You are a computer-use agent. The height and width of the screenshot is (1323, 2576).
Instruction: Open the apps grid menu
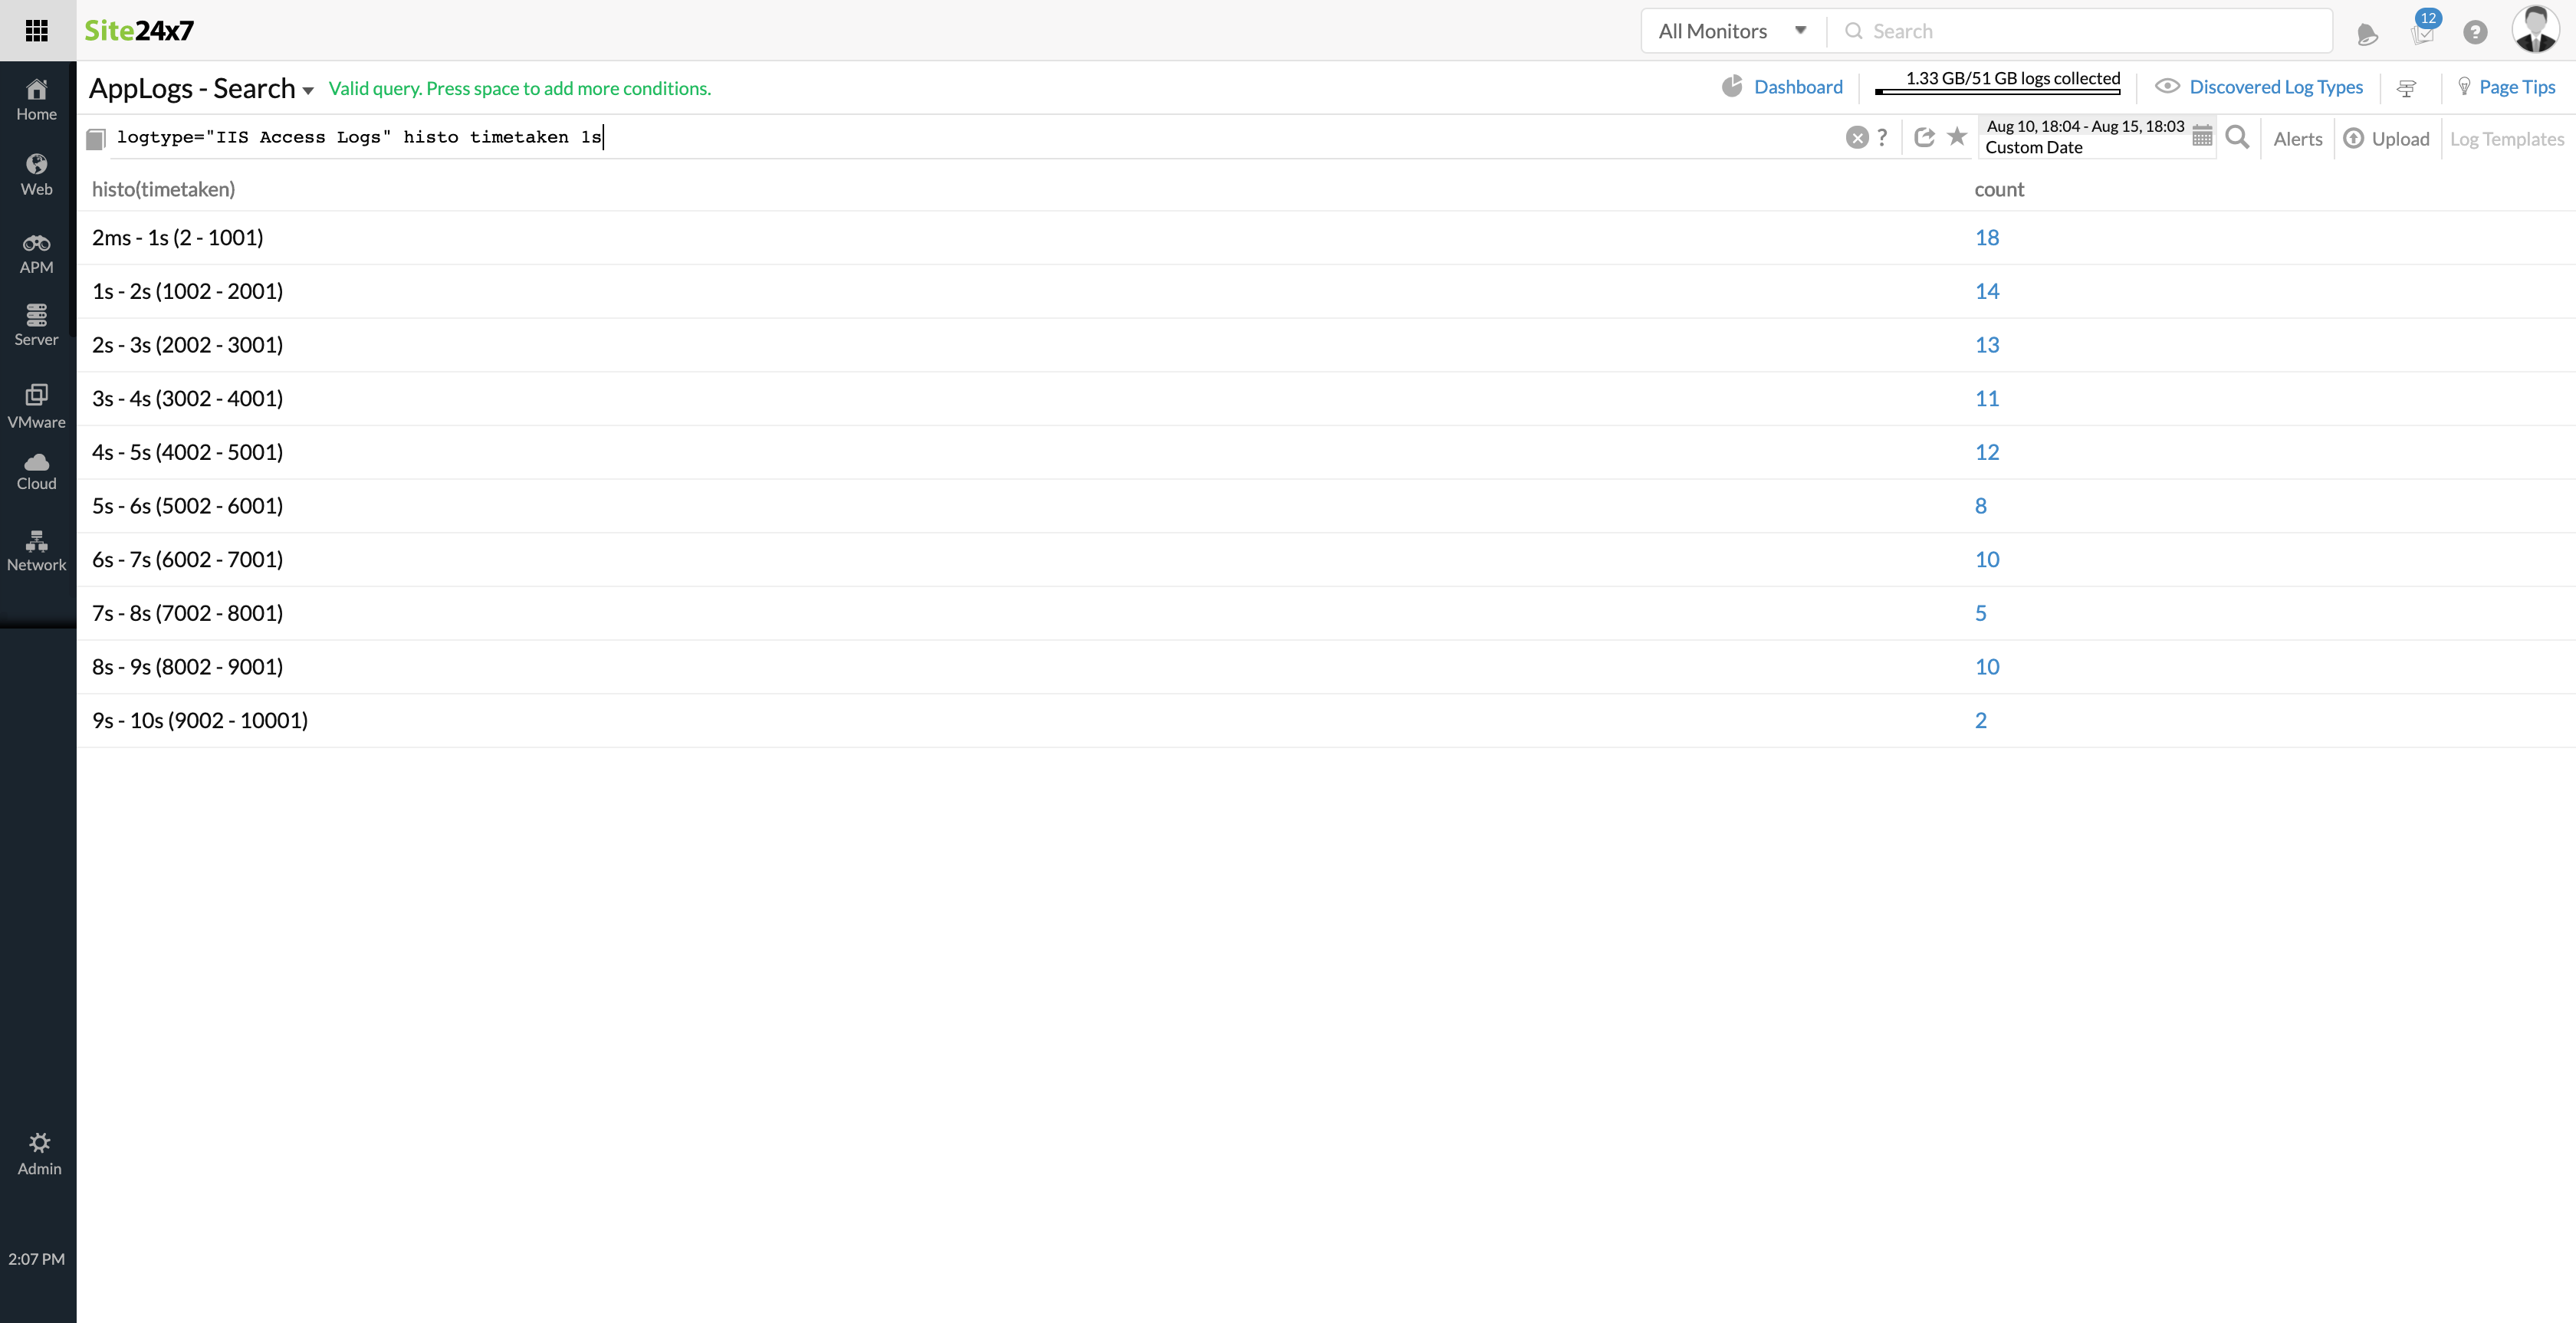37,31
